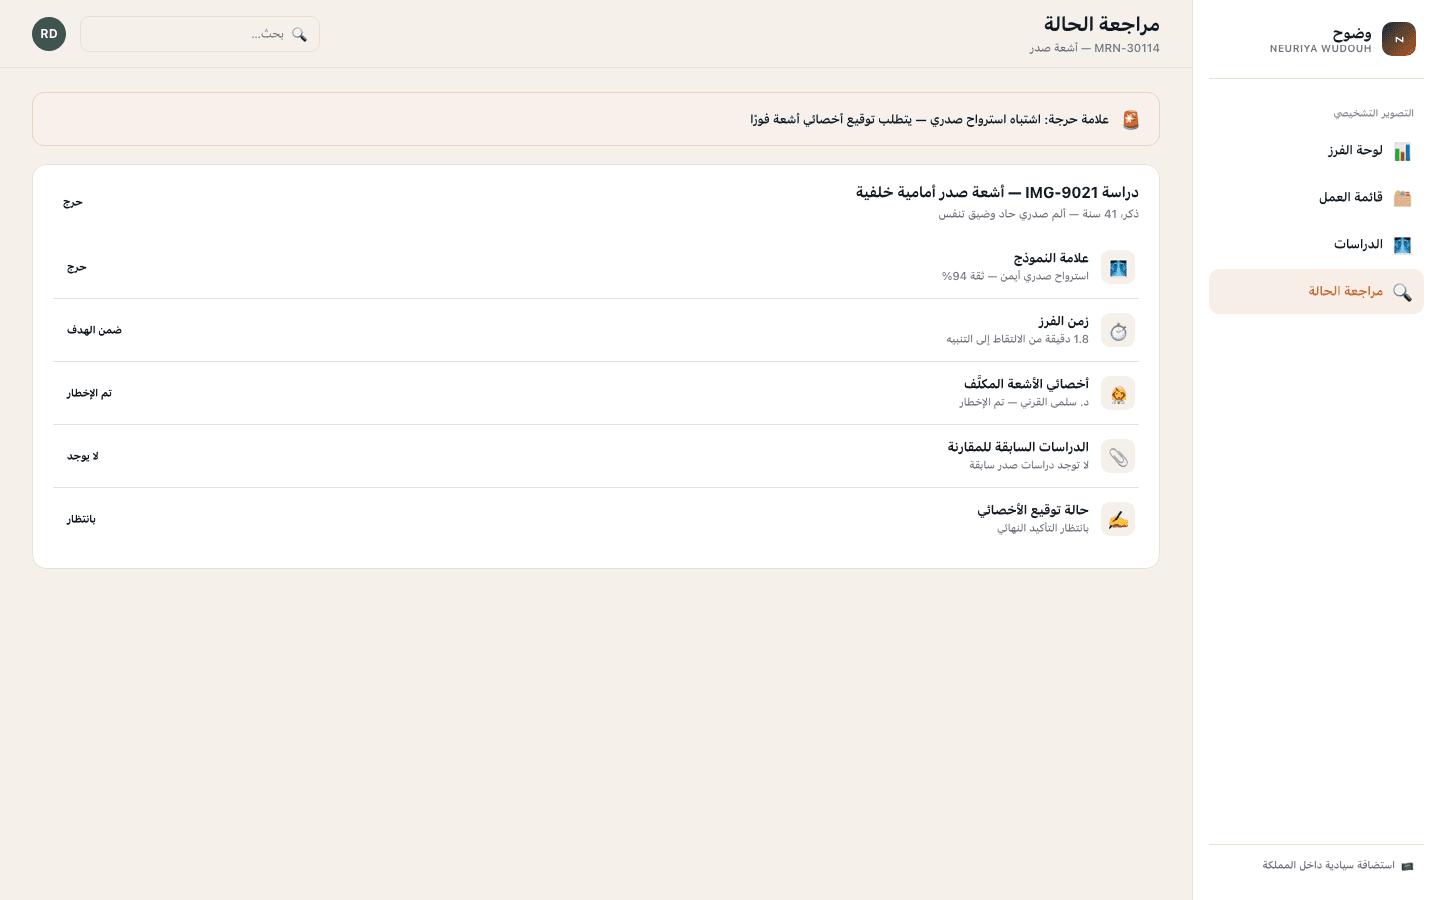Click the لا يوجد status badge
This screenshot has height=900, width=1440.
pos(83,456)
